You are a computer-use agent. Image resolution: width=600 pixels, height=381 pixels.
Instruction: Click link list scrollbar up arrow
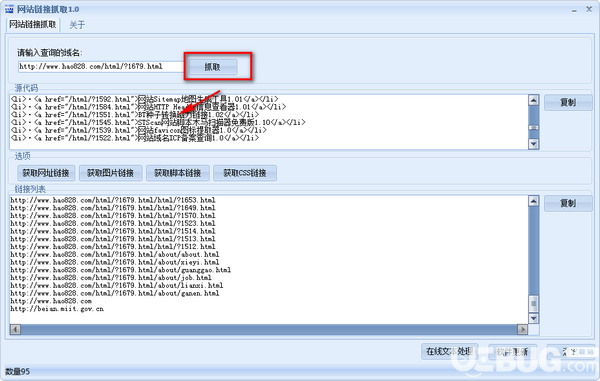(x=533, y=201)
